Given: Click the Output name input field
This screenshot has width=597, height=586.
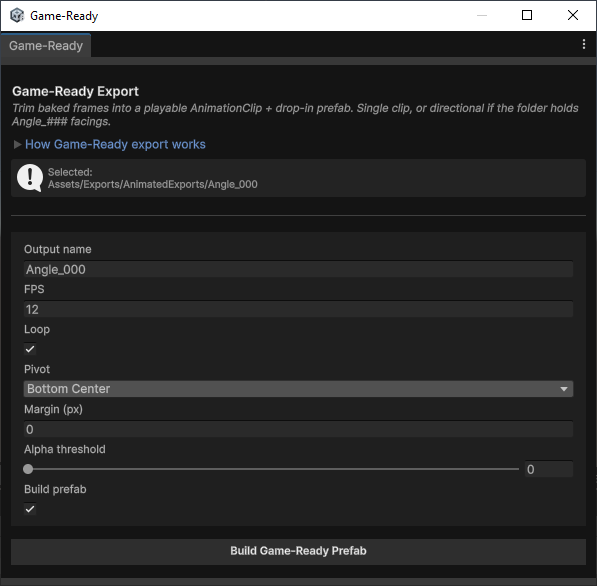Looking at the screenshot, I should 298,269.
